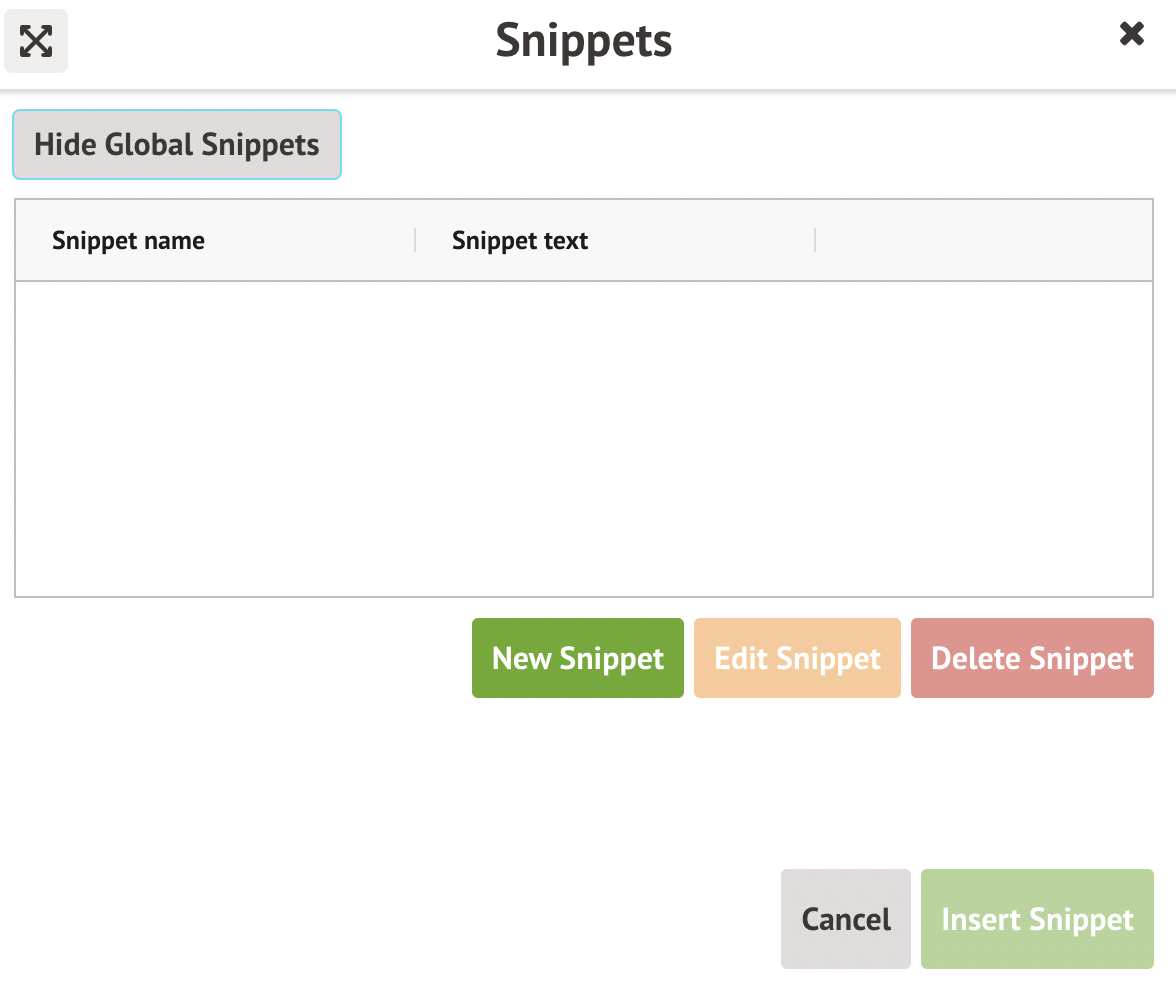Click the green Insert Snippet button
The image size is (1176, 982).
click(x=1037, y=919)
